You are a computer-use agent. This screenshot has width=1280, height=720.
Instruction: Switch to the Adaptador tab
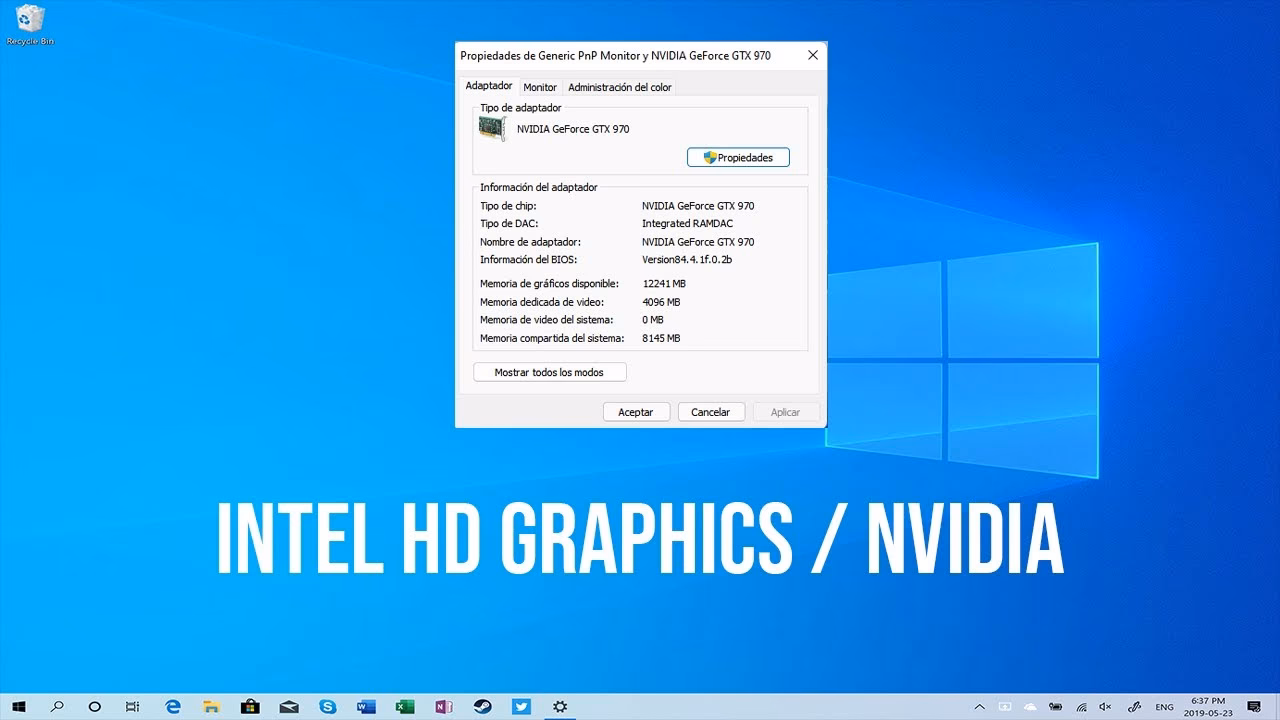click(489, 86)
